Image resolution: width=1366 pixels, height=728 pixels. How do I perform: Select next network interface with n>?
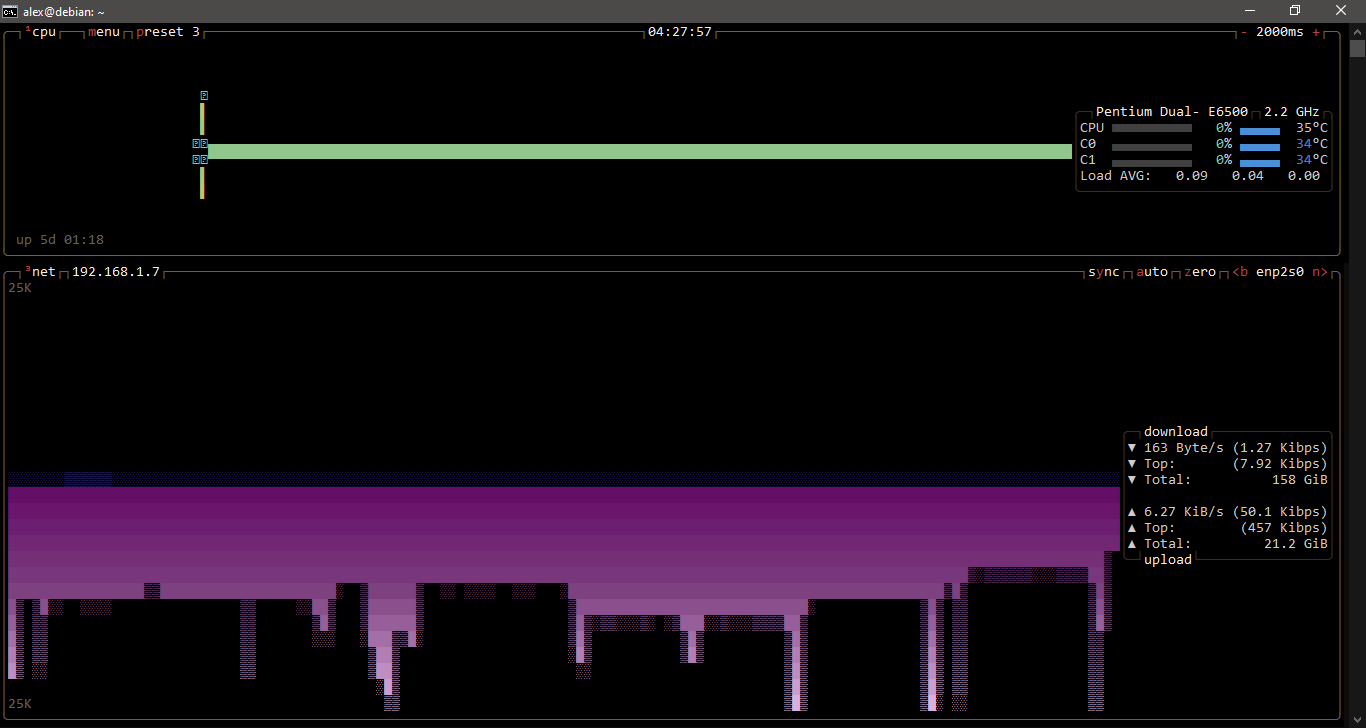click(1320, 271)
